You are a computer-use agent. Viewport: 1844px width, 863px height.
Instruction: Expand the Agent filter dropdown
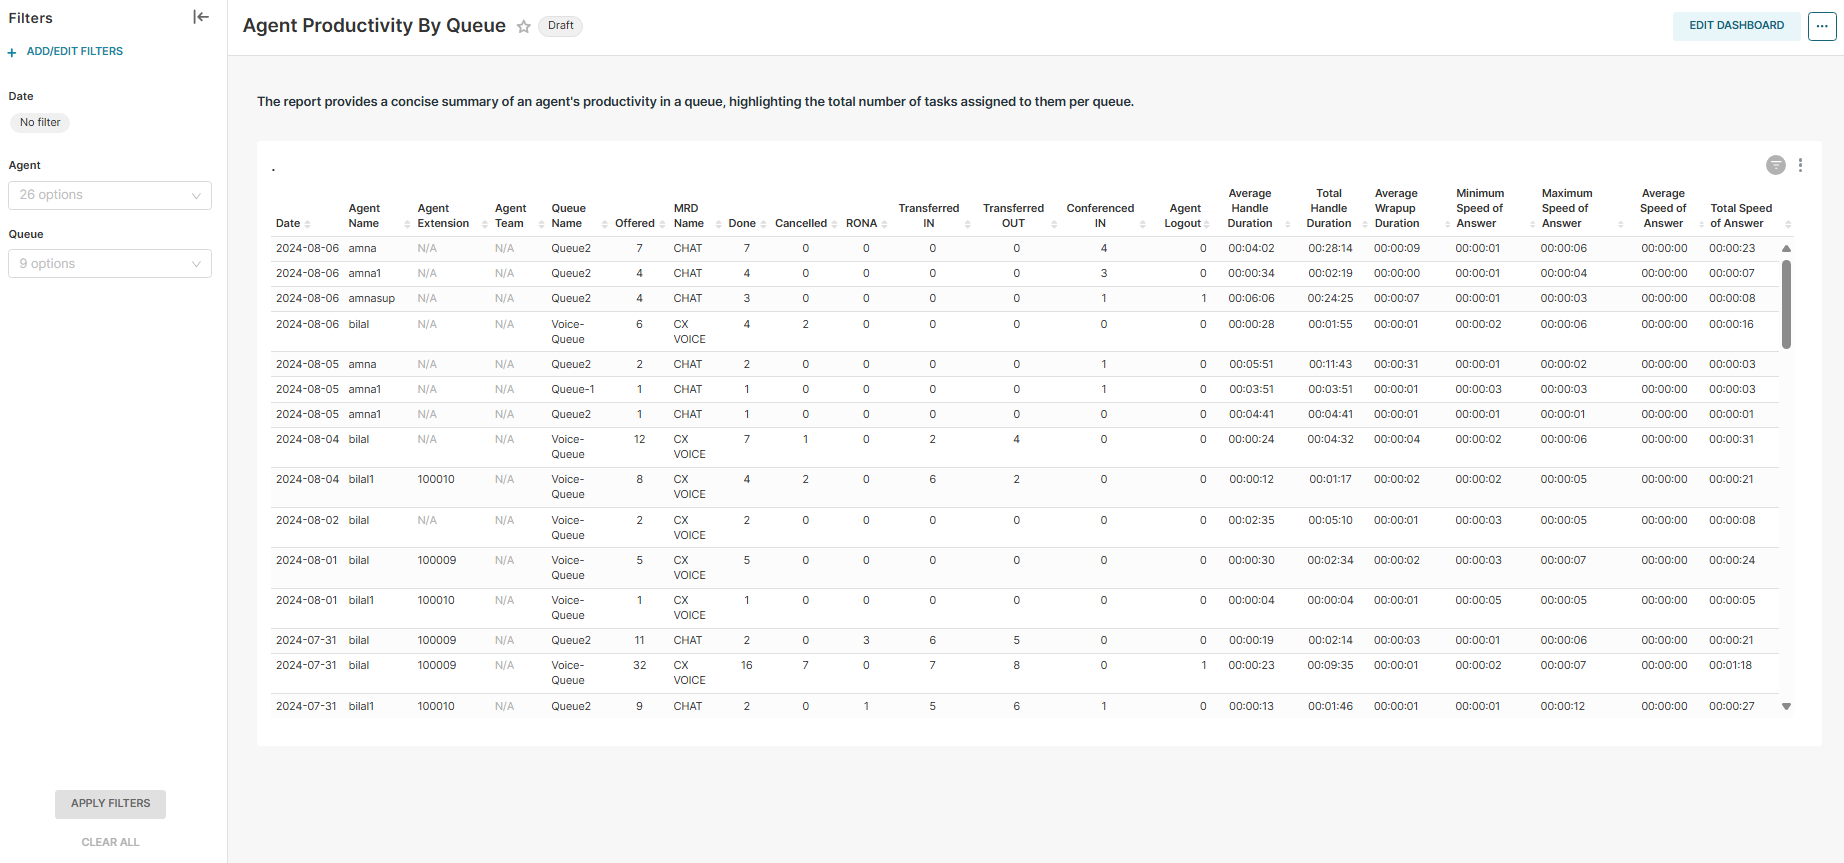pyautogui.click(x=110, y=195)
